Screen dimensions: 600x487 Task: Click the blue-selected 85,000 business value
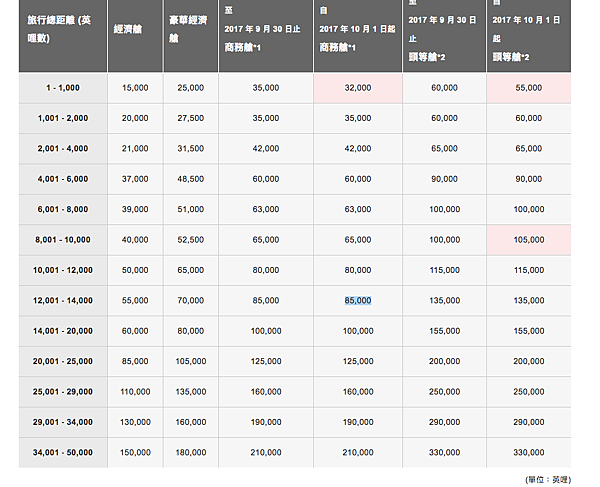358,301
